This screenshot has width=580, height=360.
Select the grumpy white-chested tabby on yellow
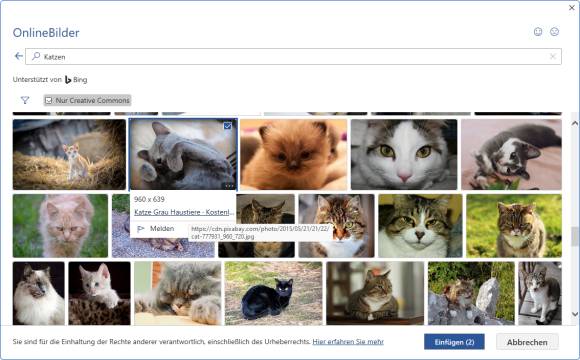pyautogui.click(x=420, y=226)
